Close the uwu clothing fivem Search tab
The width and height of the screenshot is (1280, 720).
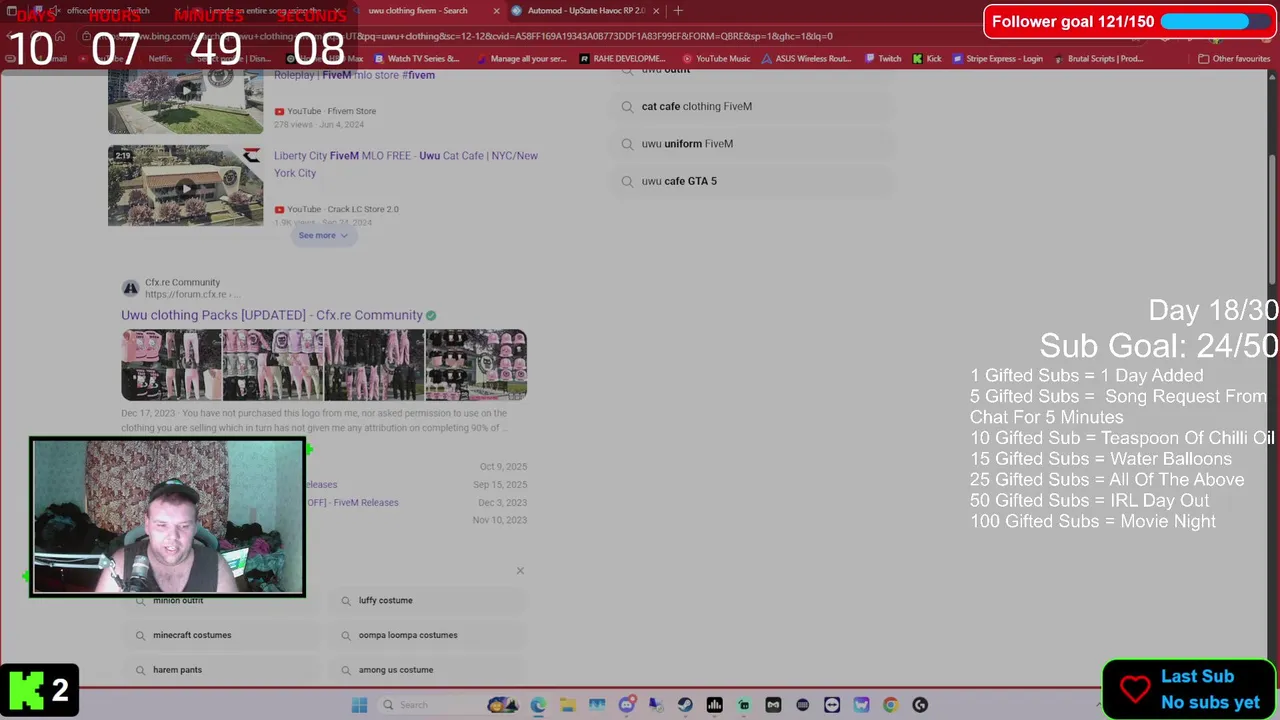click(496, 11)
